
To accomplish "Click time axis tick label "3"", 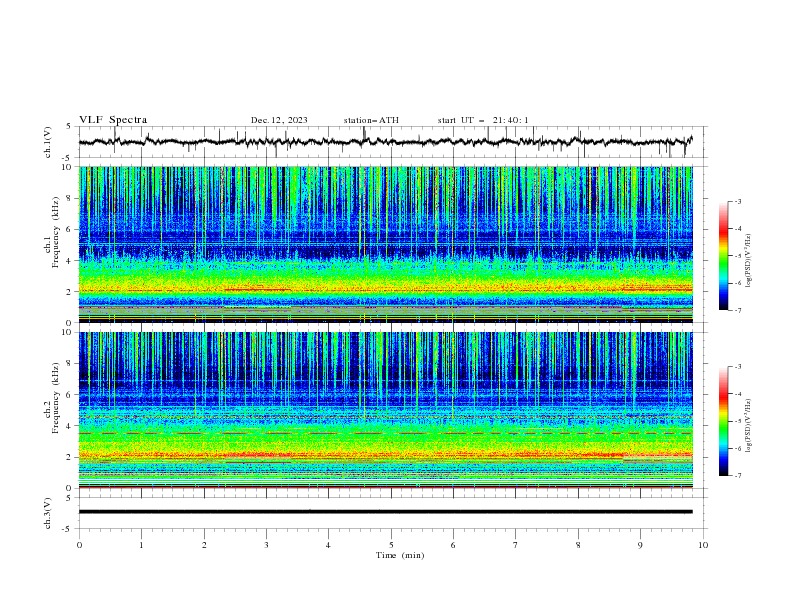I will coord(266,545).
